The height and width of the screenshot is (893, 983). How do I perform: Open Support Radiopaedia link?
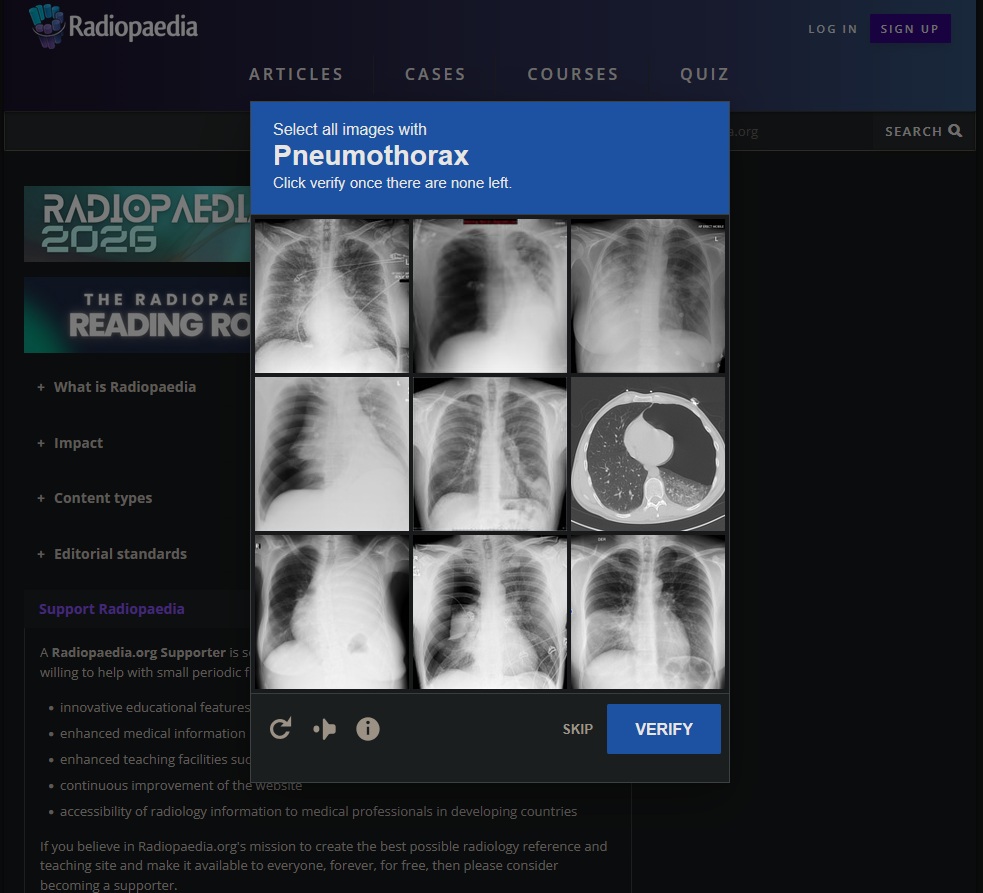pos(112,609)
